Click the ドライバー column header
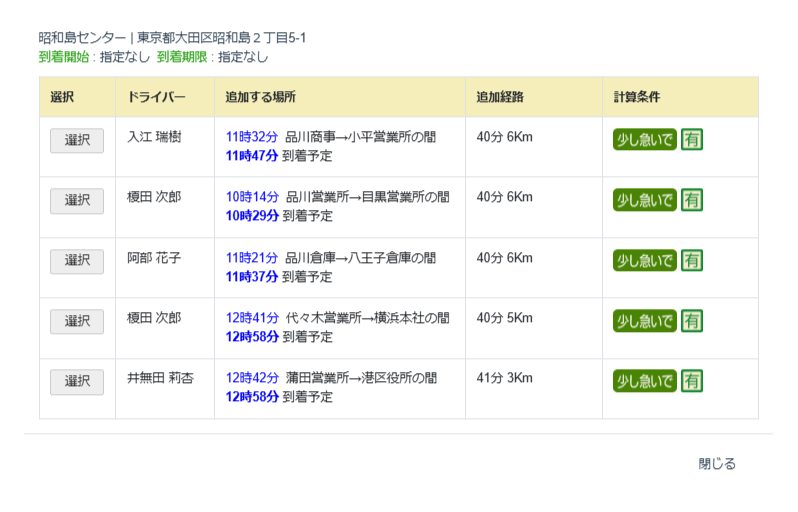This screenshot has width=798, height=512. (156, 97)
